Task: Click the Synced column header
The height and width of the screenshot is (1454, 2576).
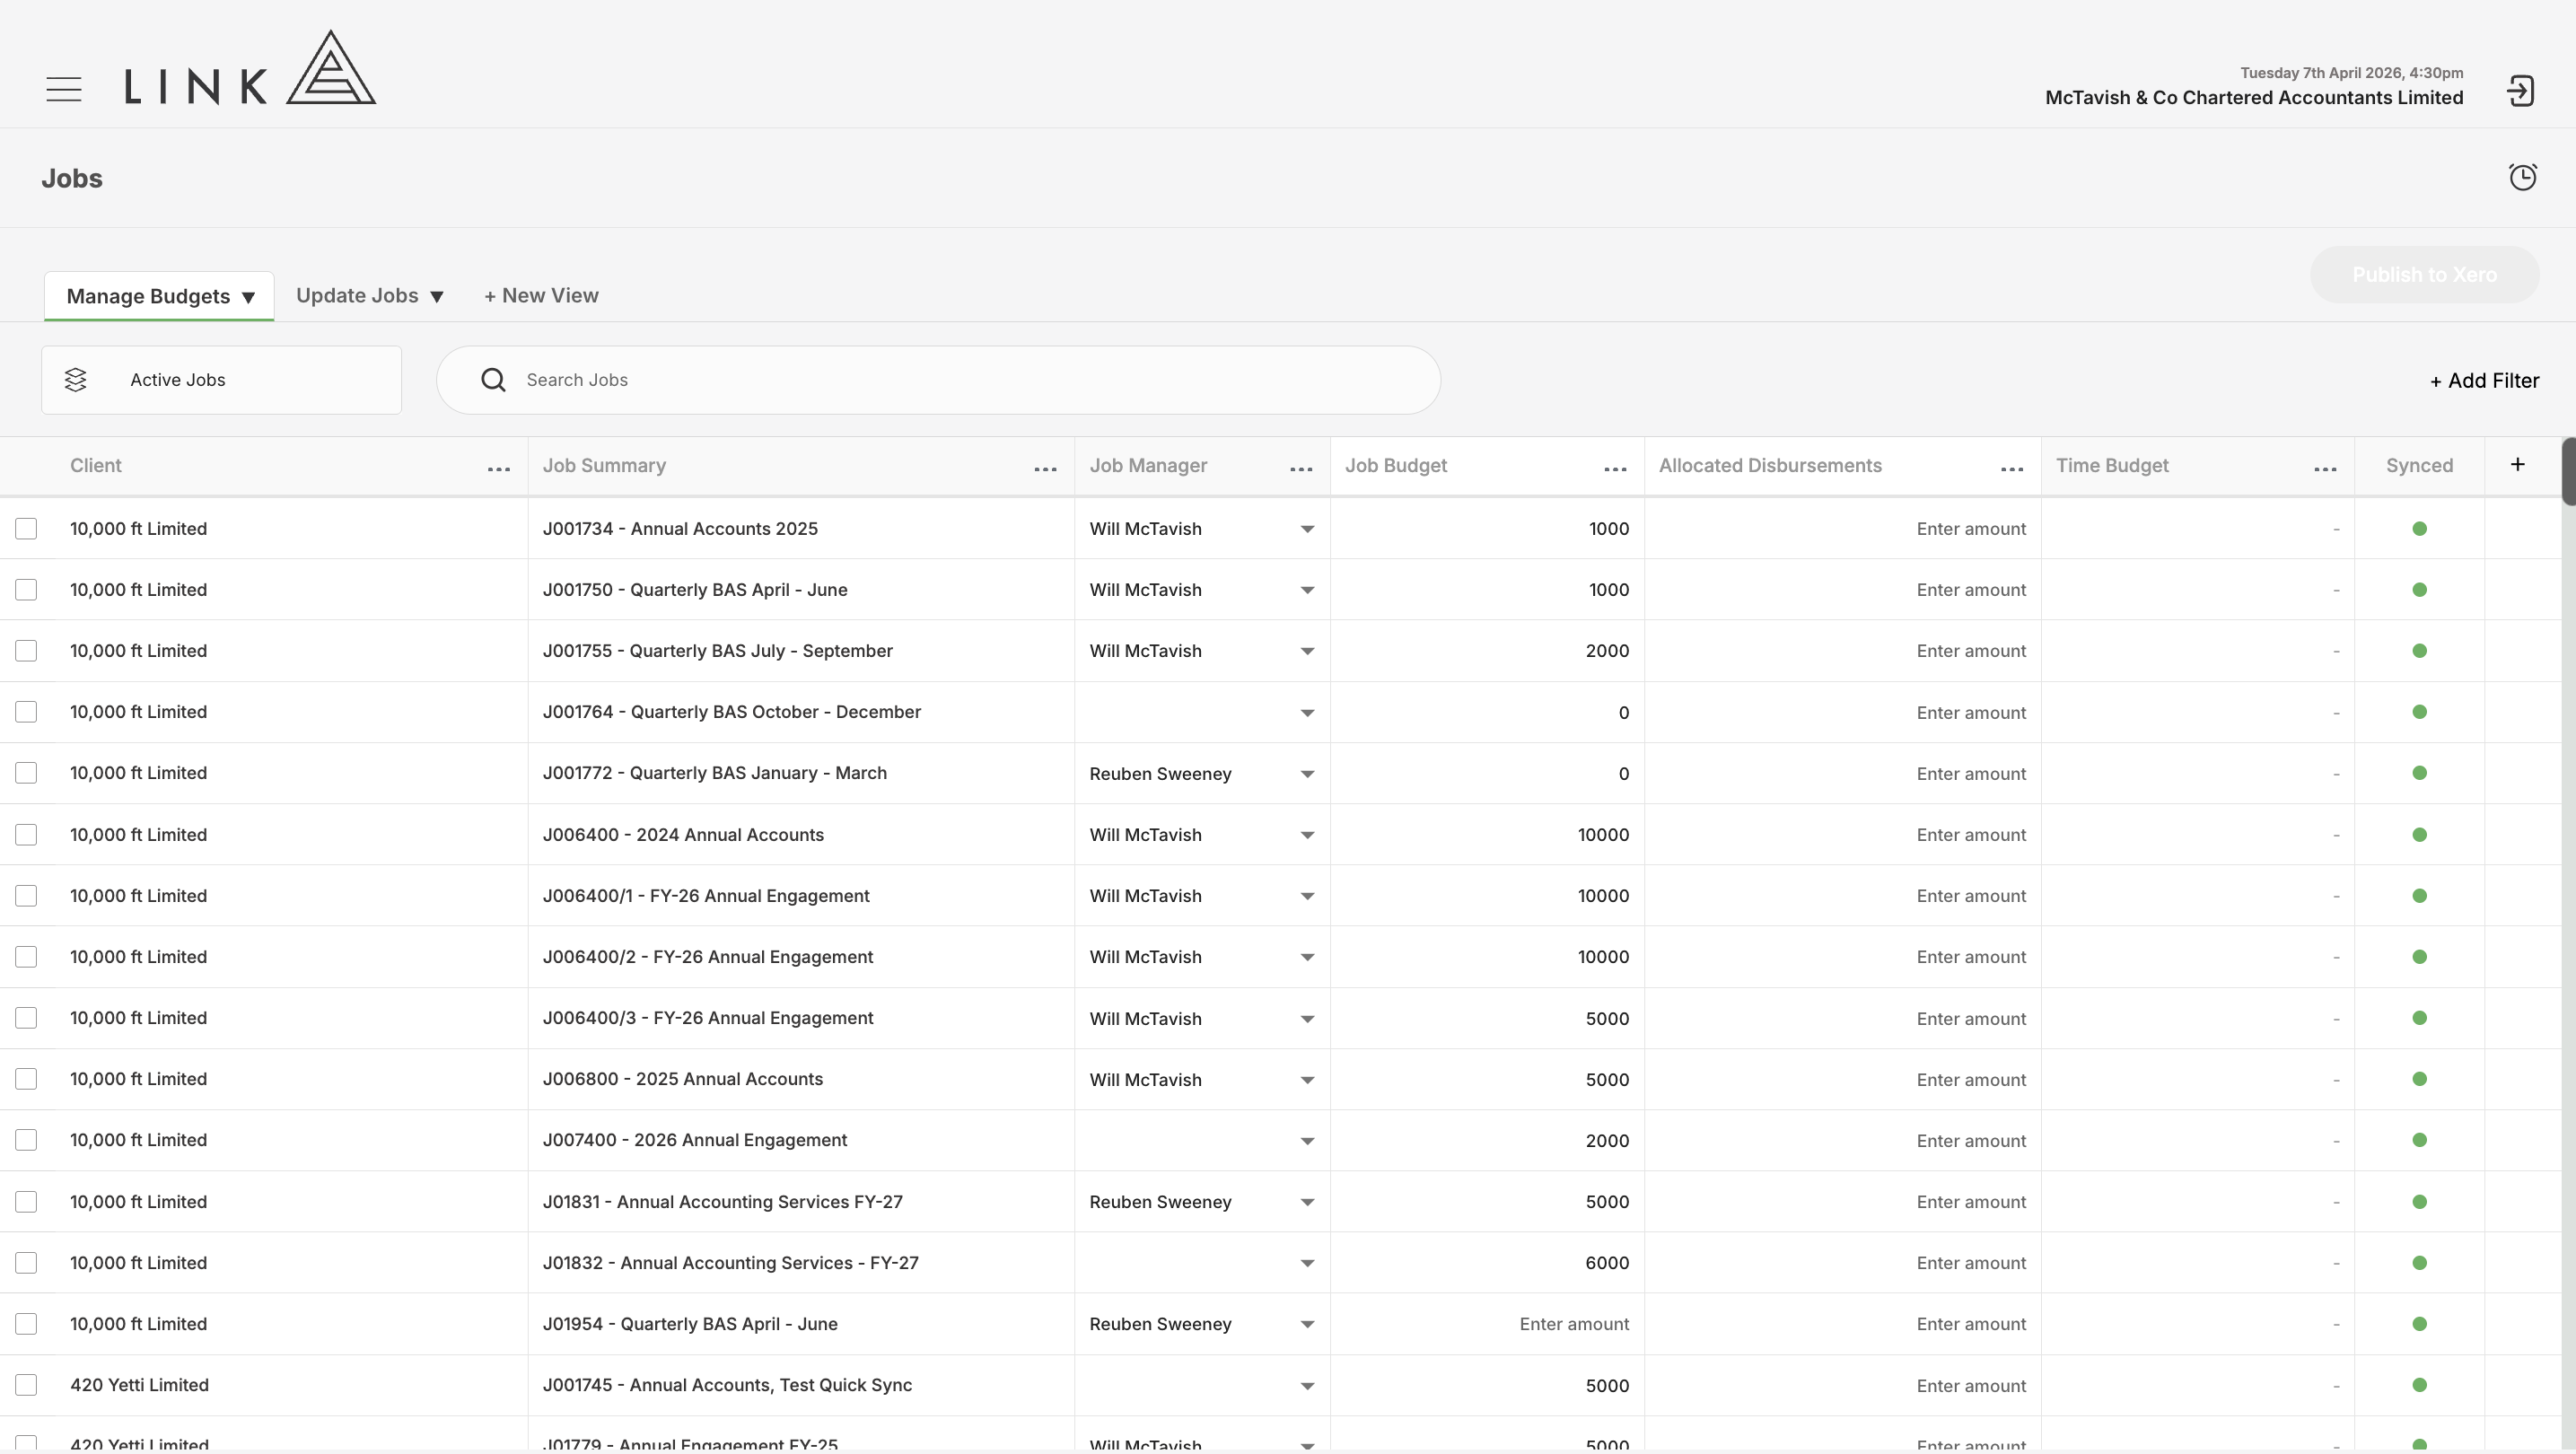Action: coord(2419,466)
